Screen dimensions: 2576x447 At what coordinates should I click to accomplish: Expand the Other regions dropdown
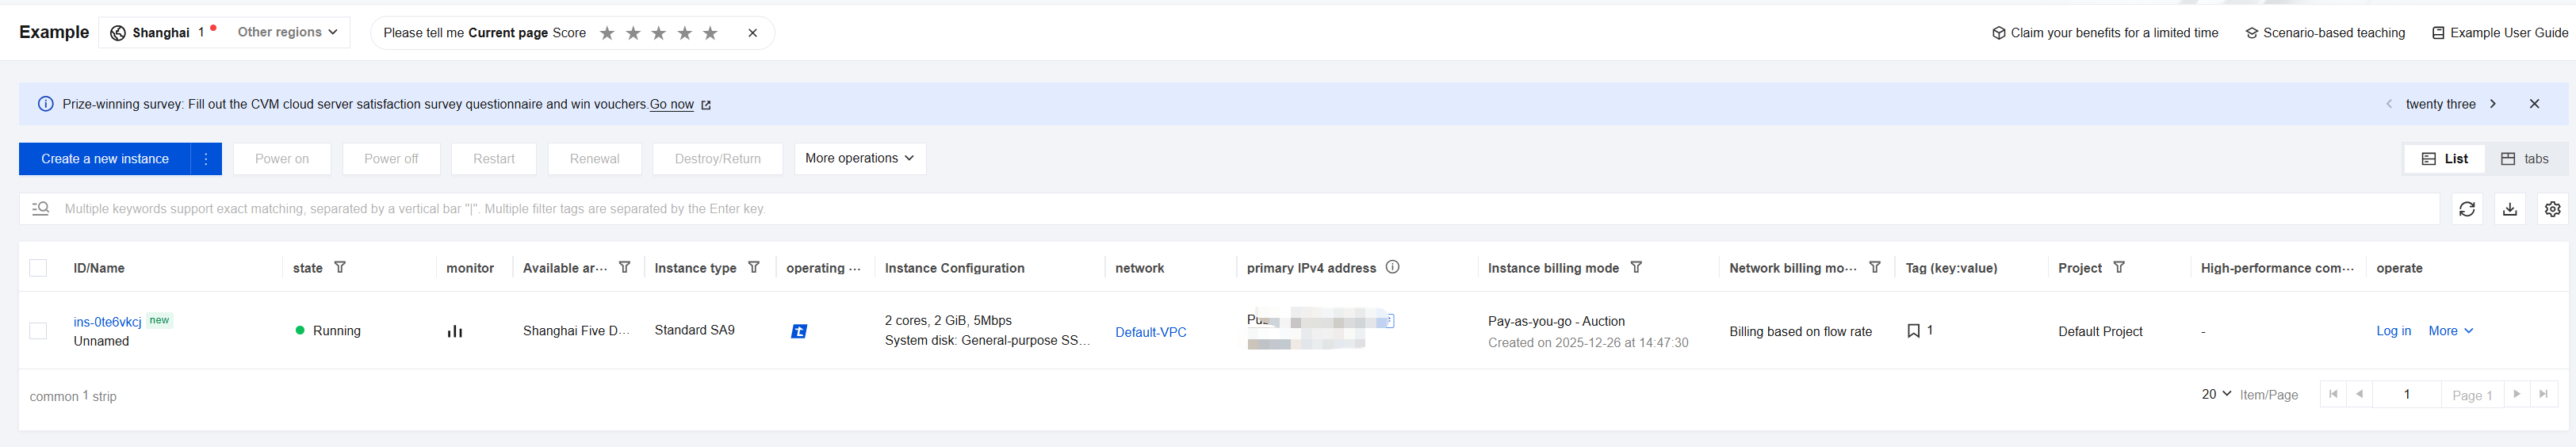pyautogui.click(x=287, y=32)
